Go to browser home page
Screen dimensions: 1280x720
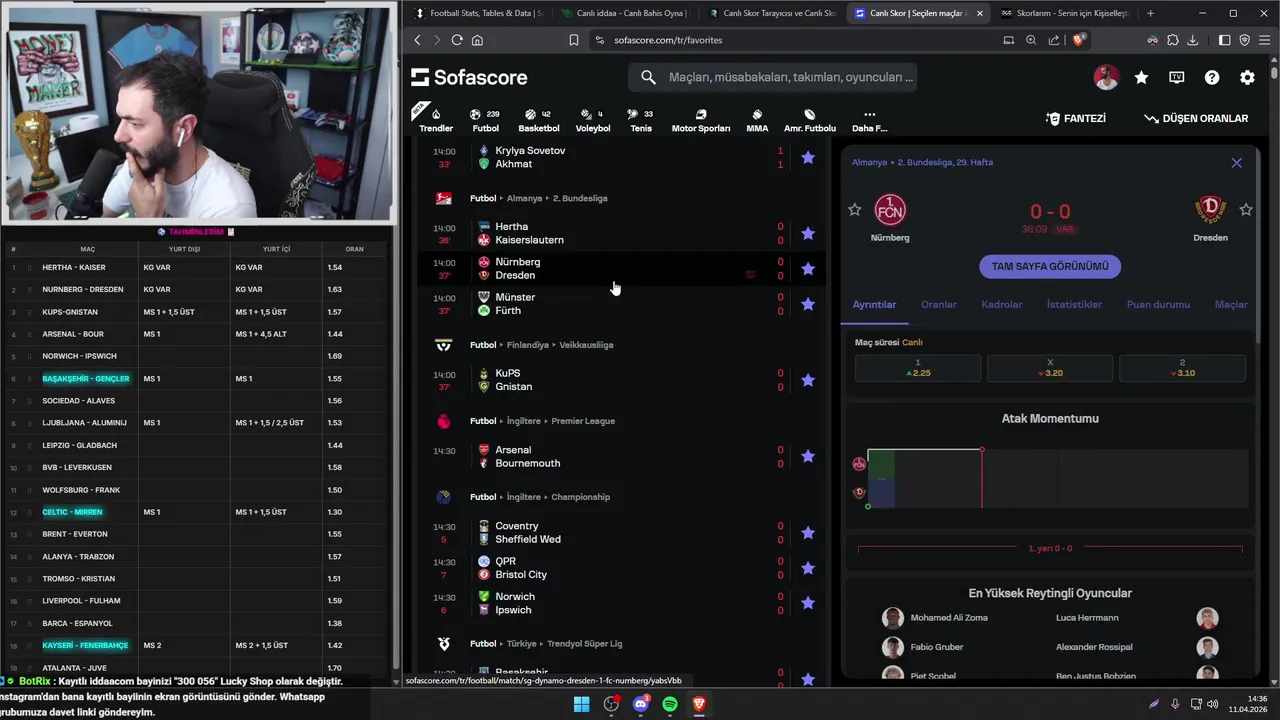tap(477, 40)
